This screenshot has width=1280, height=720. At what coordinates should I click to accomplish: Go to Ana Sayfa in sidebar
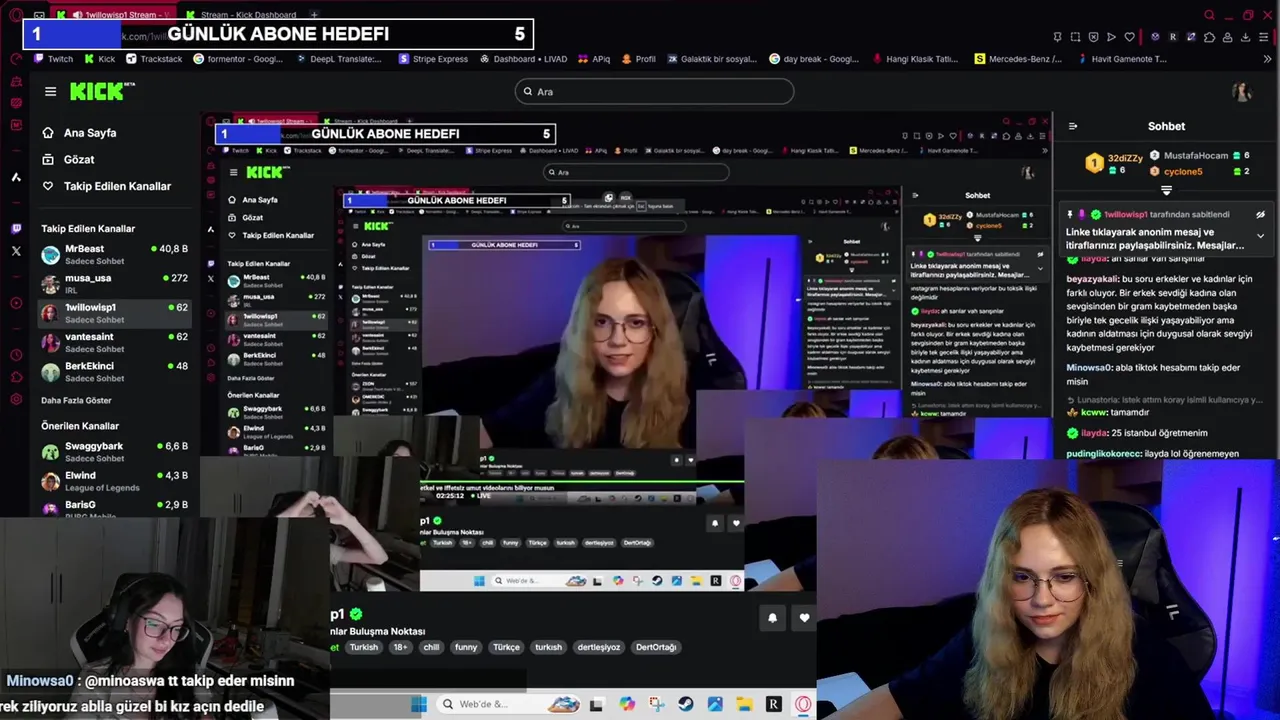(x=90, y=133)
